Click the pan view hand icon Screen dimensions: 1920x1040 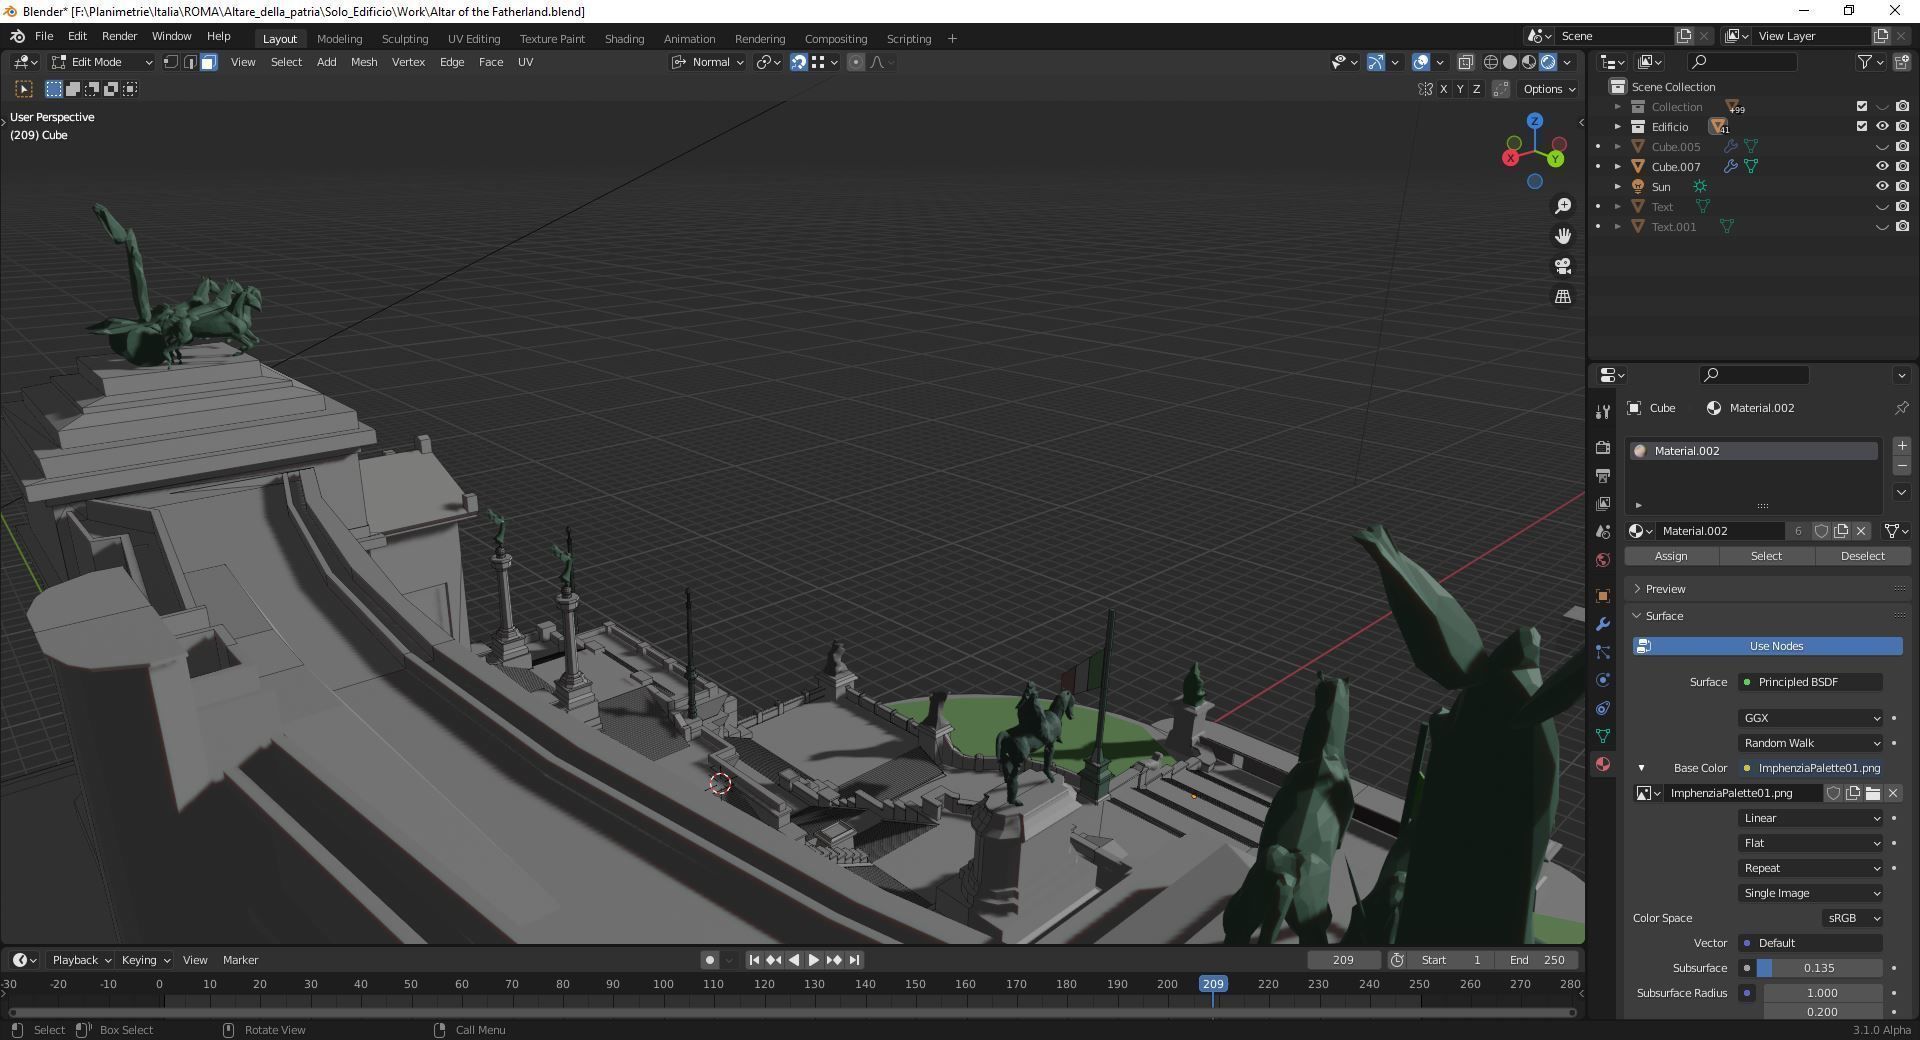coord(1562,236)
